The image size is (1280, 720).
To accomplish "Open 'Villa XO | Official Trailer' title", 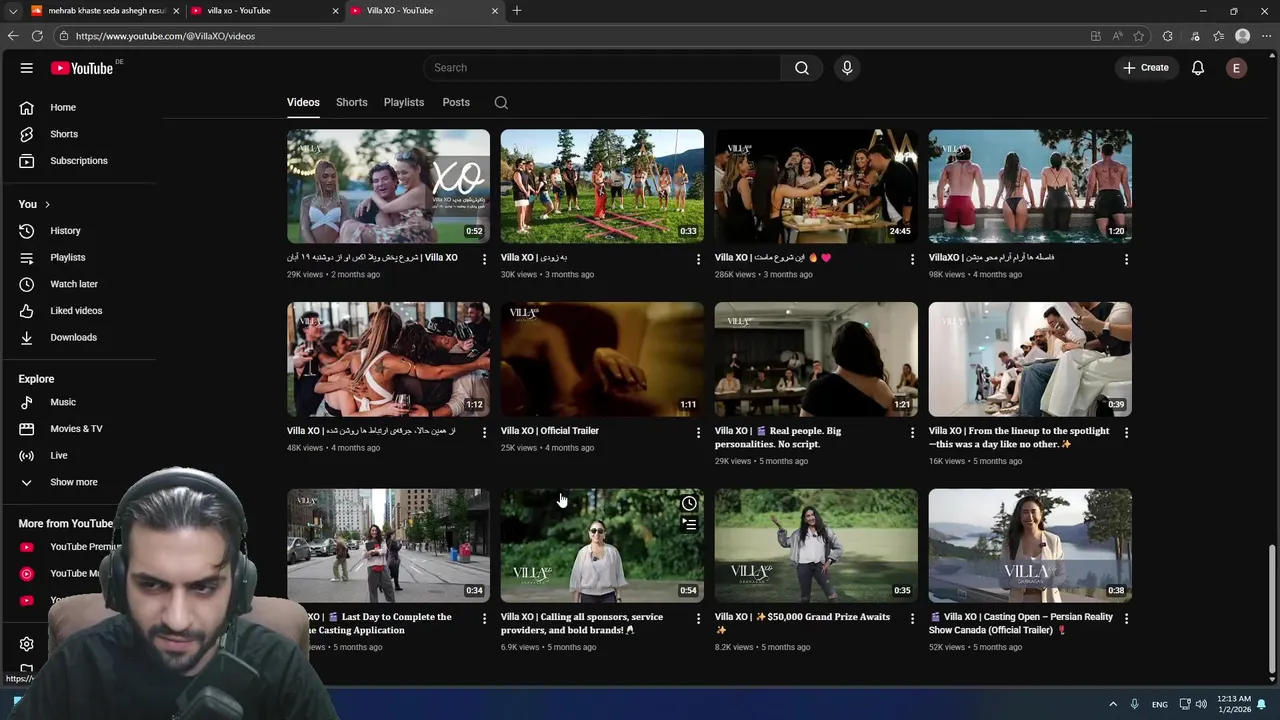I will (x=550, y=431).
